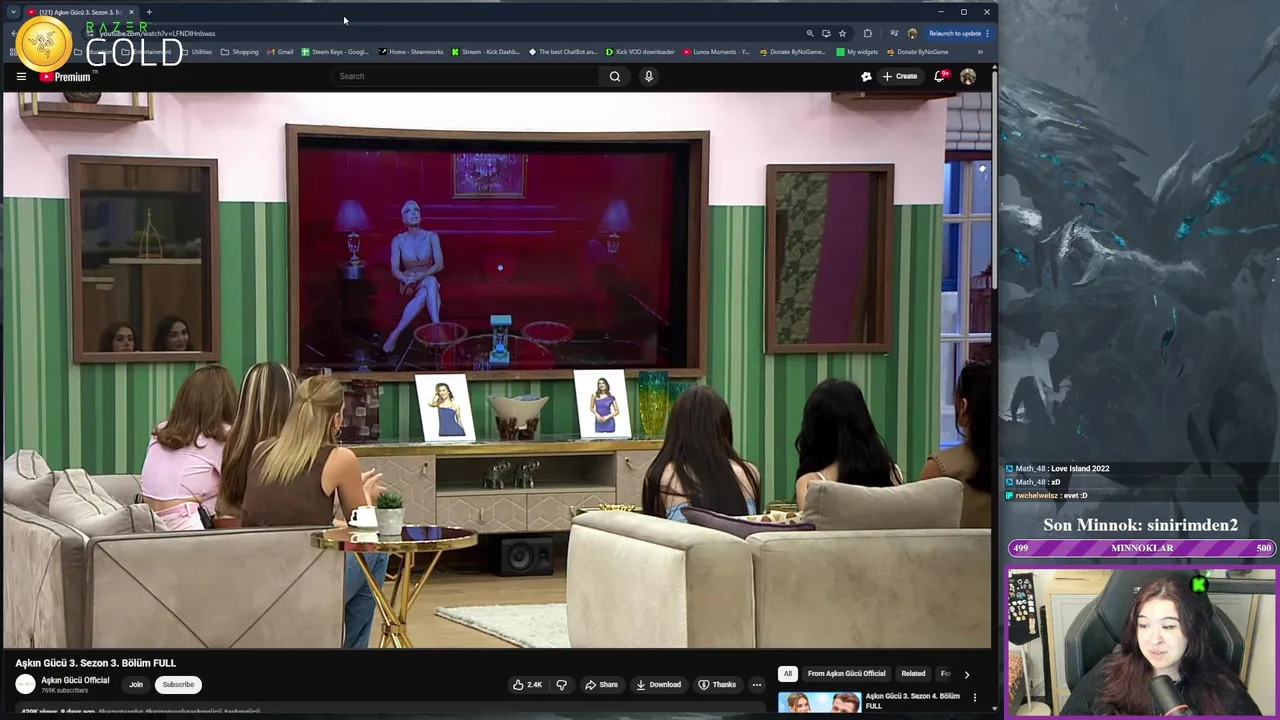Open the YouTube hamburger guide menu
The image size is (1280, 720).
pos(21,76)
